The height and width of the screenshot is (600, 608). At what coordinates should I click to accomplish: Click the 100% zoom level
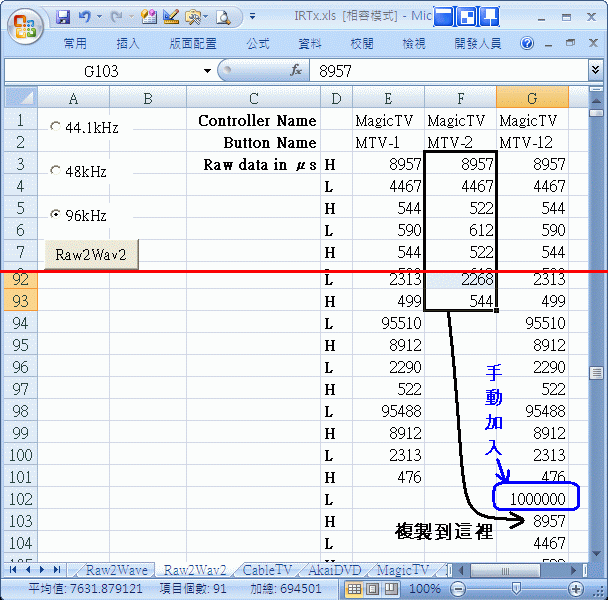click(425, 589)
